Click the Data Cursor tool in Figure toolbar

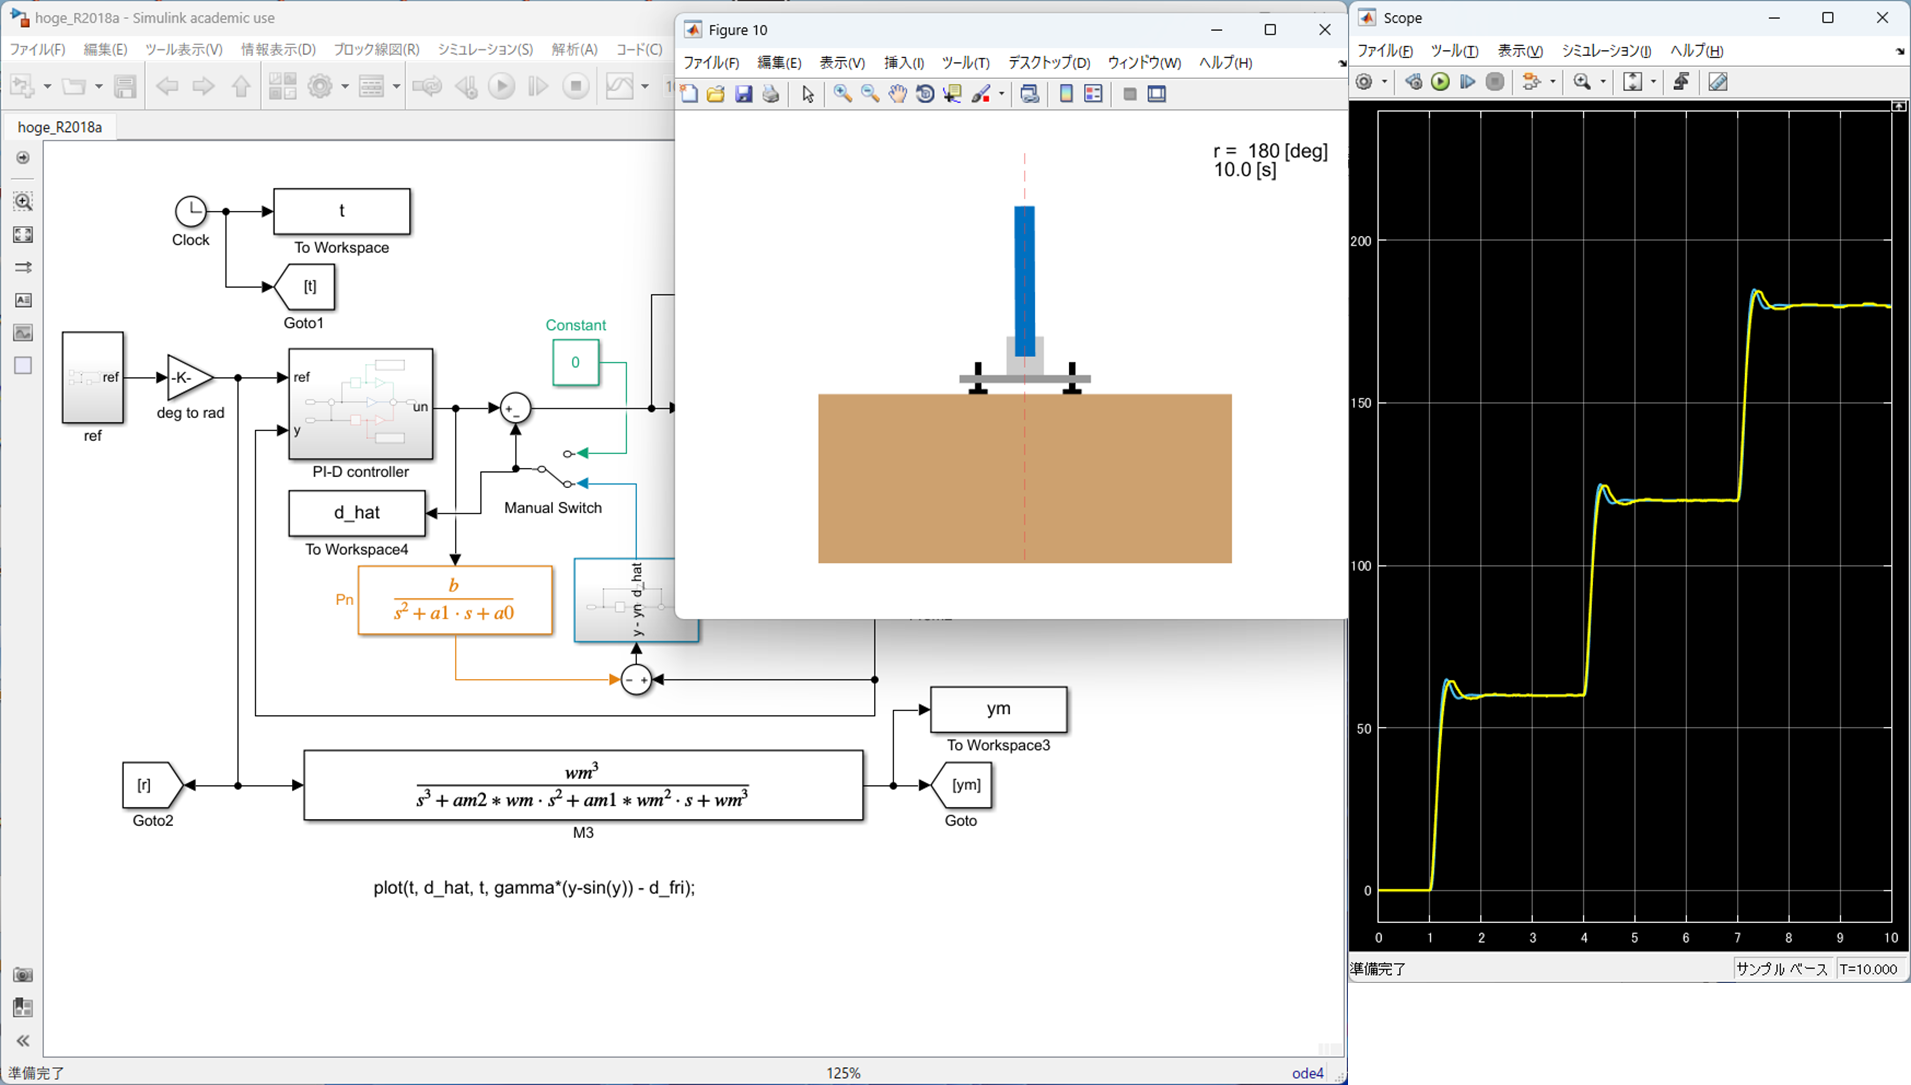tap(952, 94)
